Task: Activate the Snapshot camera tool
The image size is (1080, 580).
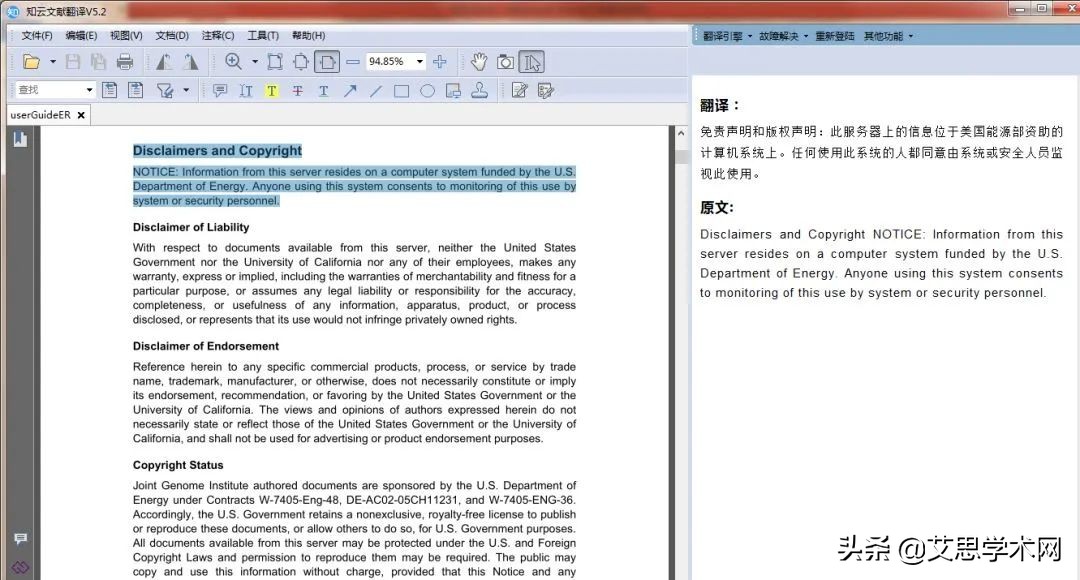Action: (506, 61)
